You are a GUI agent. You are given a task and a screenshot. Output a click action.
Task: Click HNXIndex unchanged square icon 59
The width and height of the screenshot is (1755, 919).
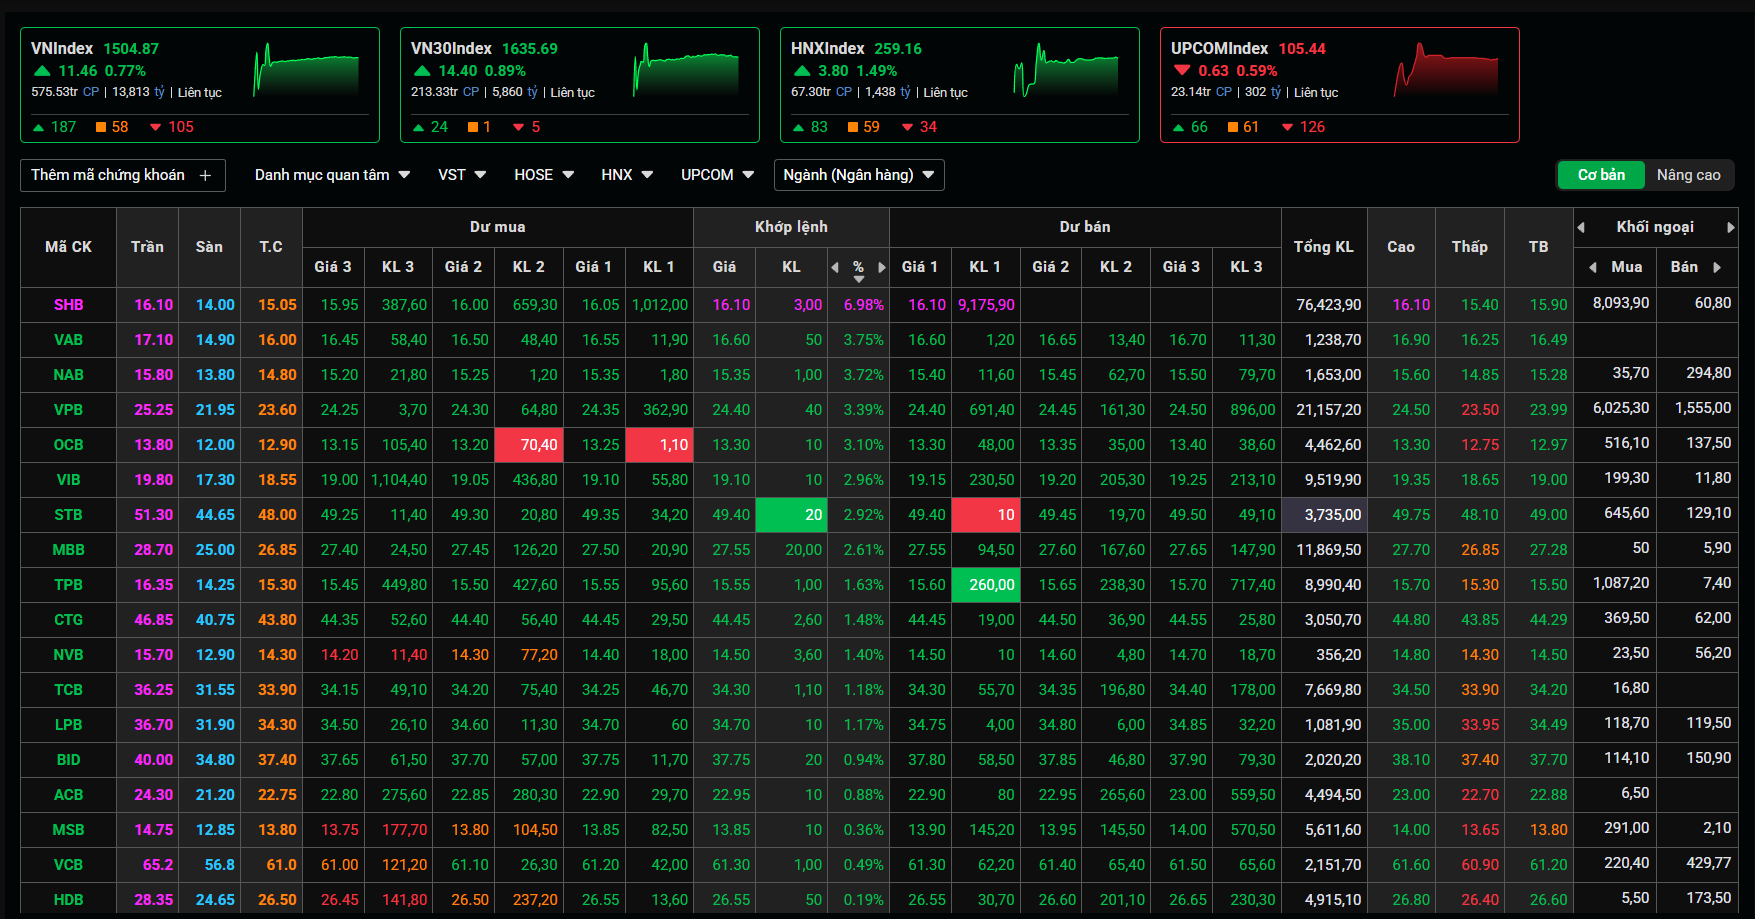[x=853, y=127]
